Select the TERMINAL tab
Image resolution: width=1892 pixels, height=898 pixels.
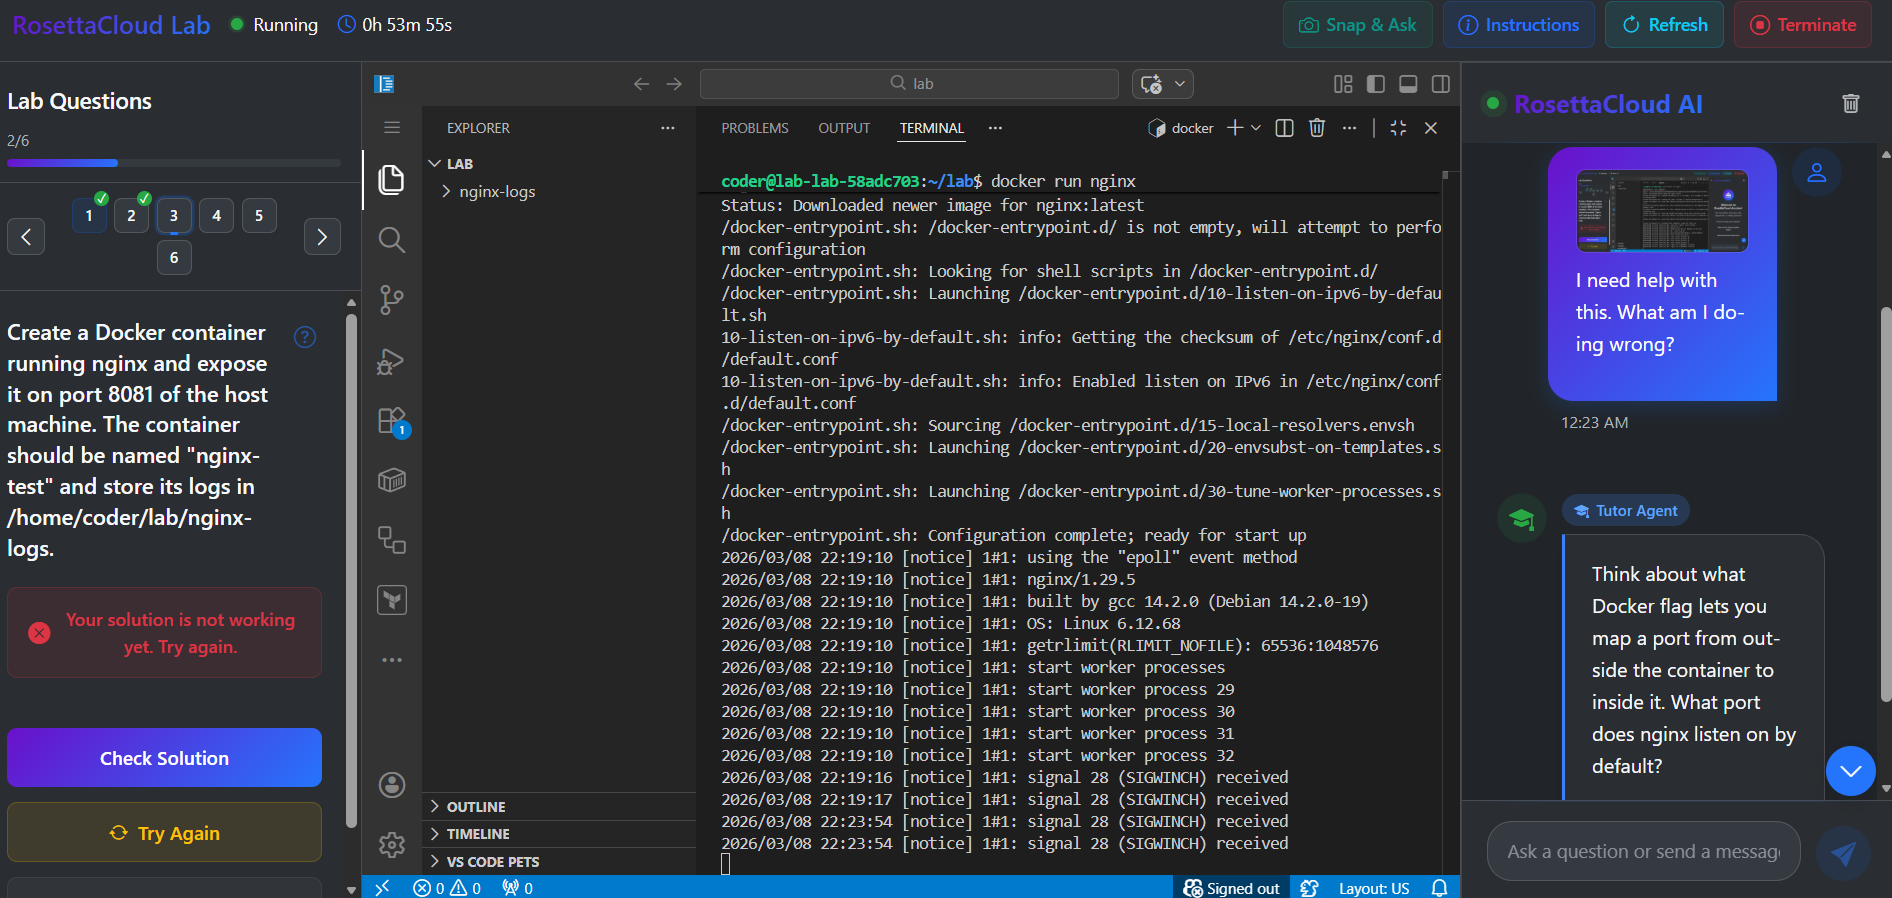932,128
